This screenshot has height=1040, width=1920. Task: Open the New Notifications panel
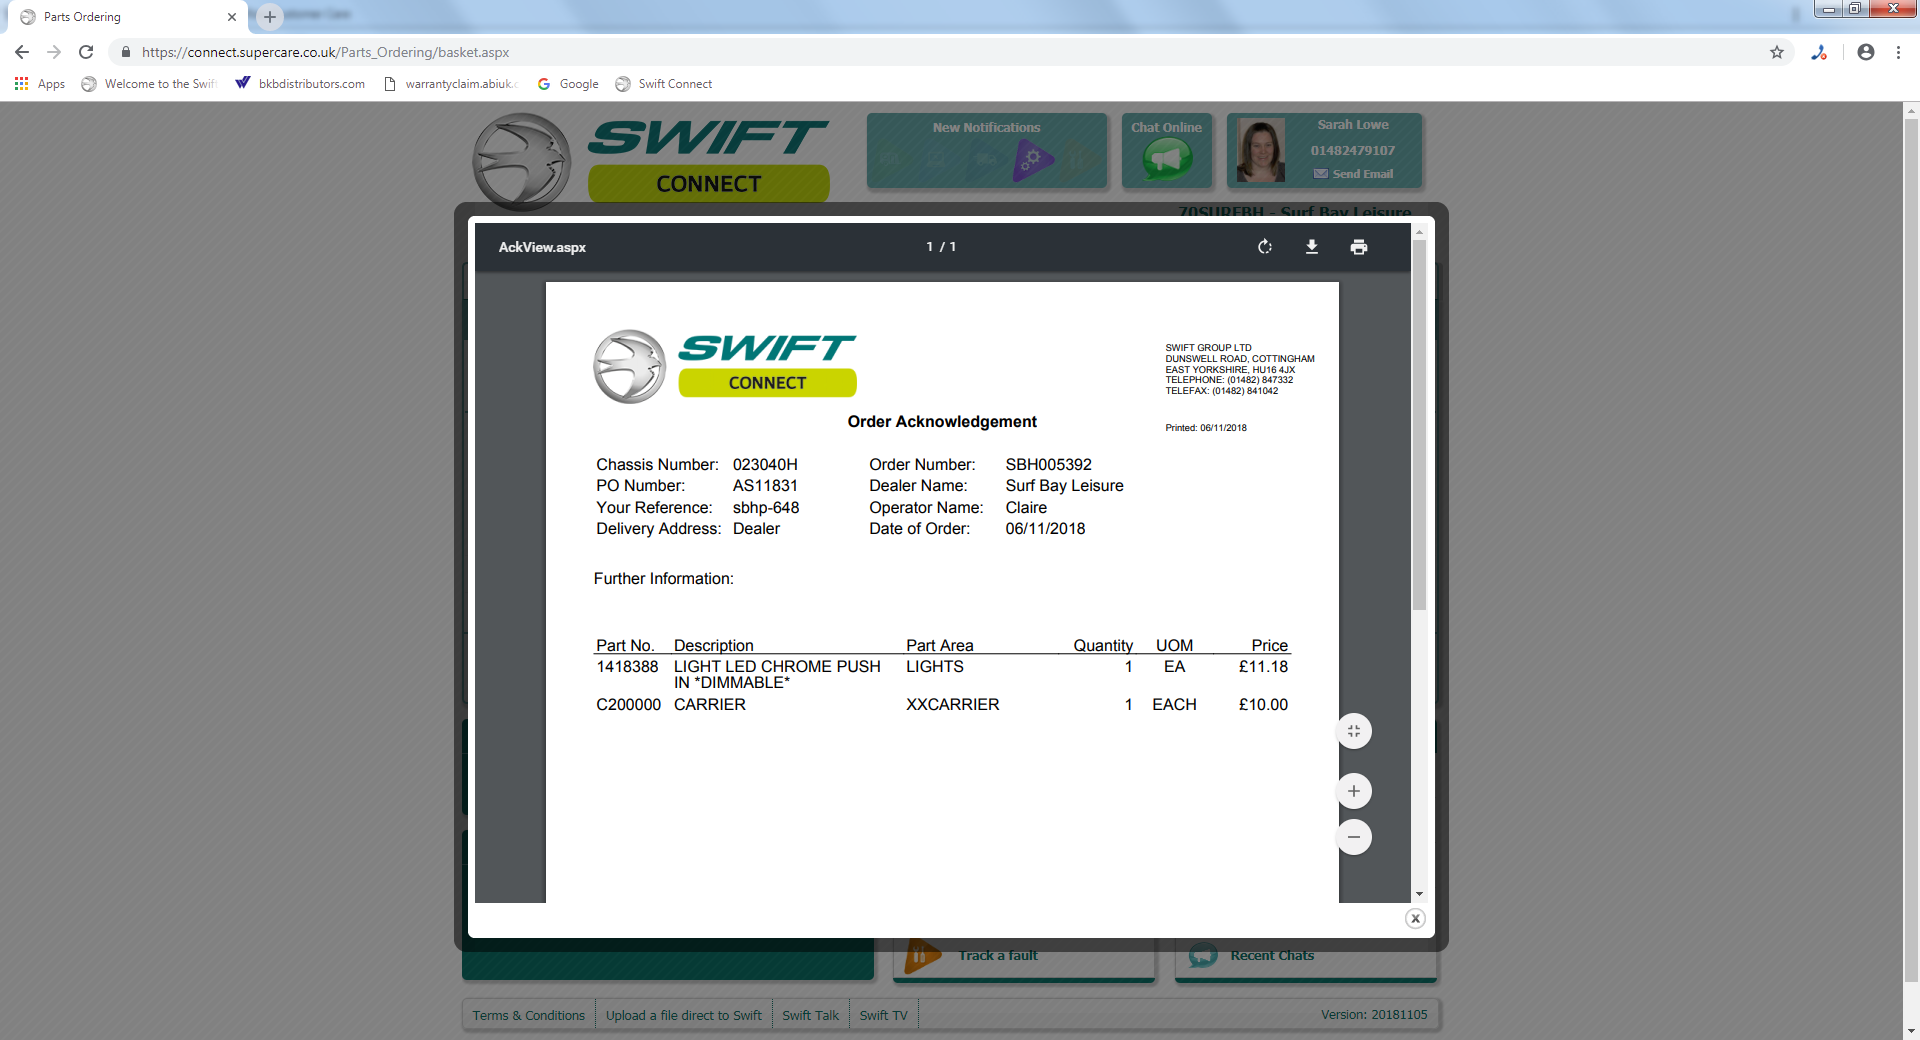[987, 150]
